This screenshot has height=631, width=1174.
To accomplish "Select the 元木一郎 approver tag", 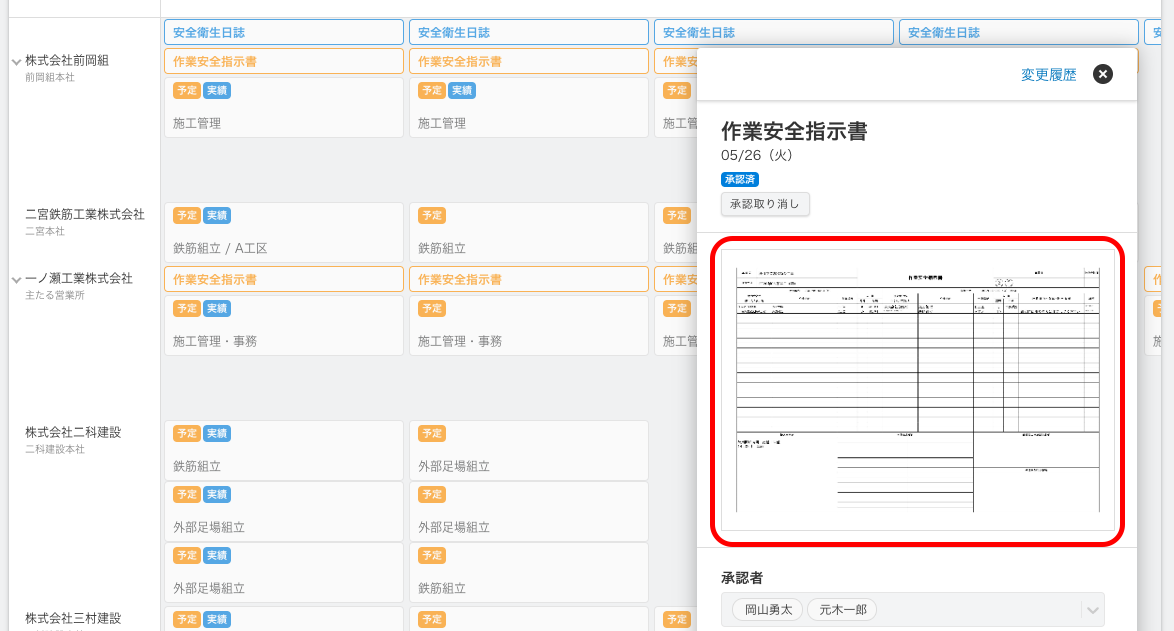I will (x=842, y=610).
